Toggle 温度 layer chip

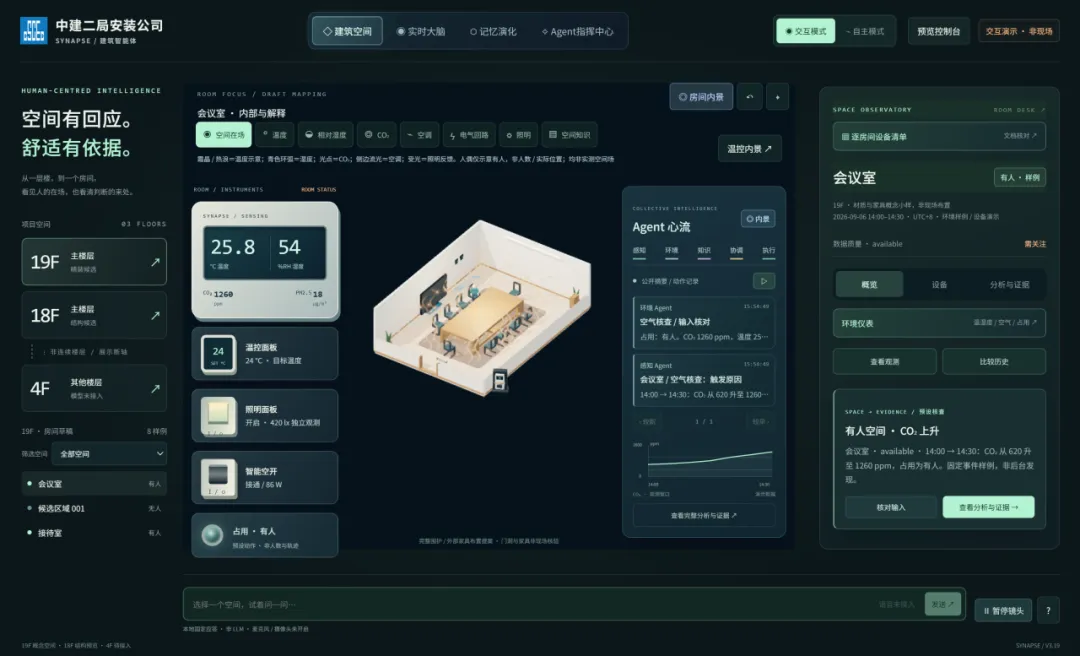point(274,135)
